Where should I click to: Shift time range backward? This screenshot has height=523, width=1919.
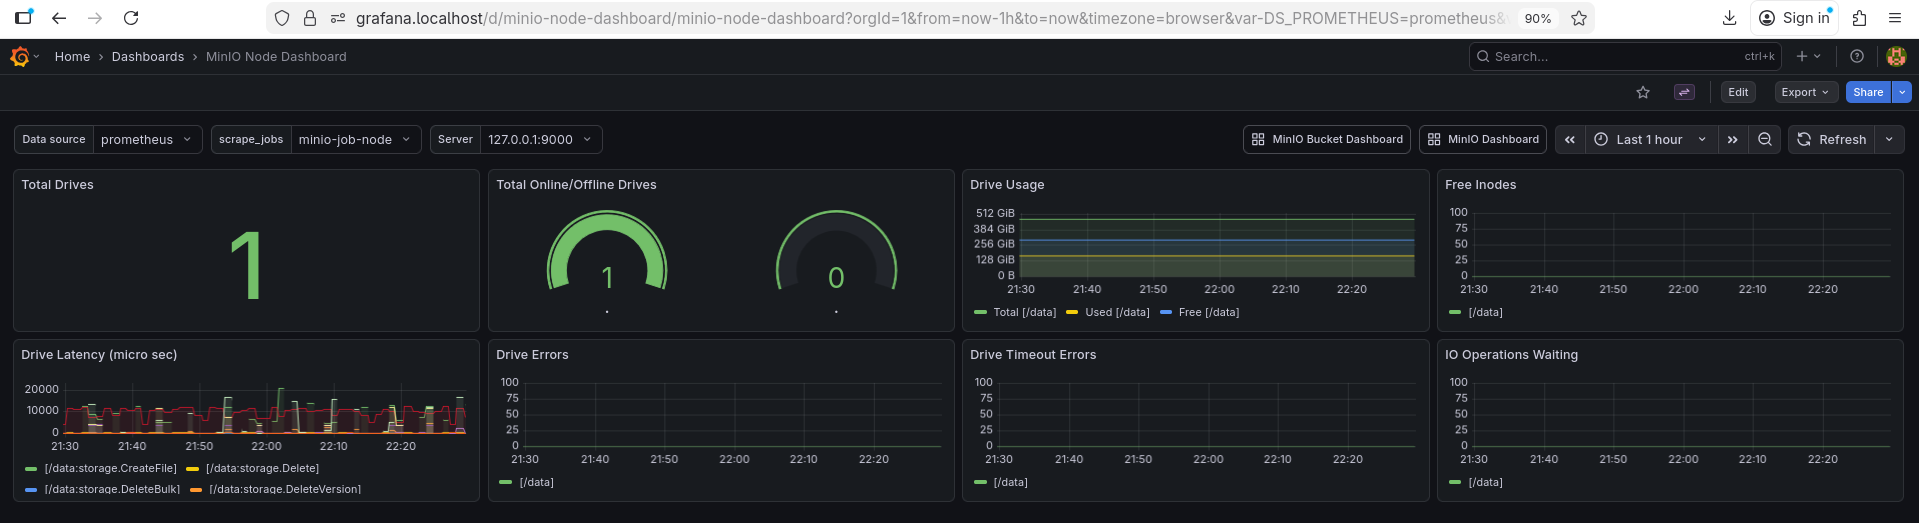(x=1570, y=140)
